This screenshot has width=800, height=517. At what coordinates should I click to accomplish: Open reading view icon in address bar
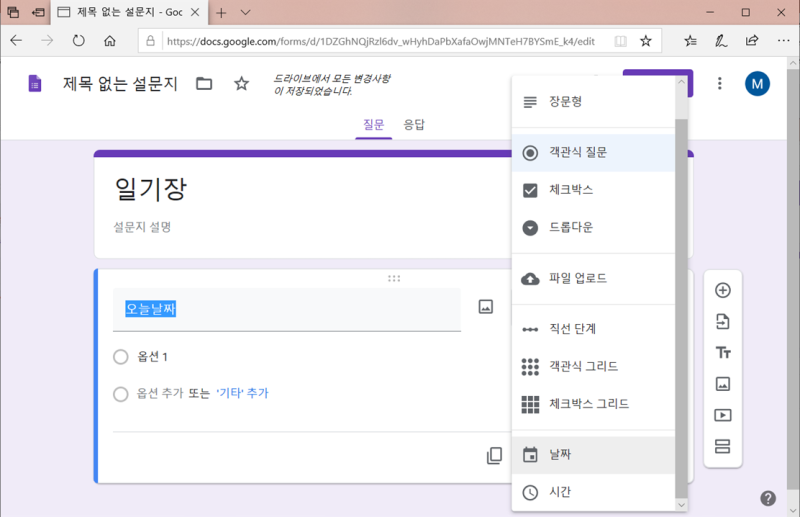(620, 41)
